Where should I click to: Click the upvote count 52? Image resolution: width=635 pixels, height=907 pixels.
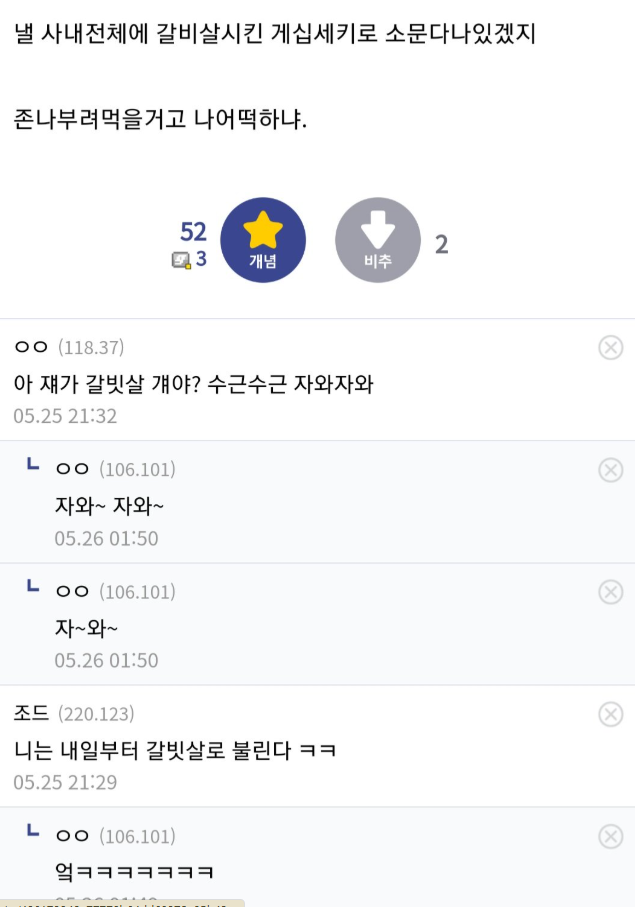click(x=193, y=231)
